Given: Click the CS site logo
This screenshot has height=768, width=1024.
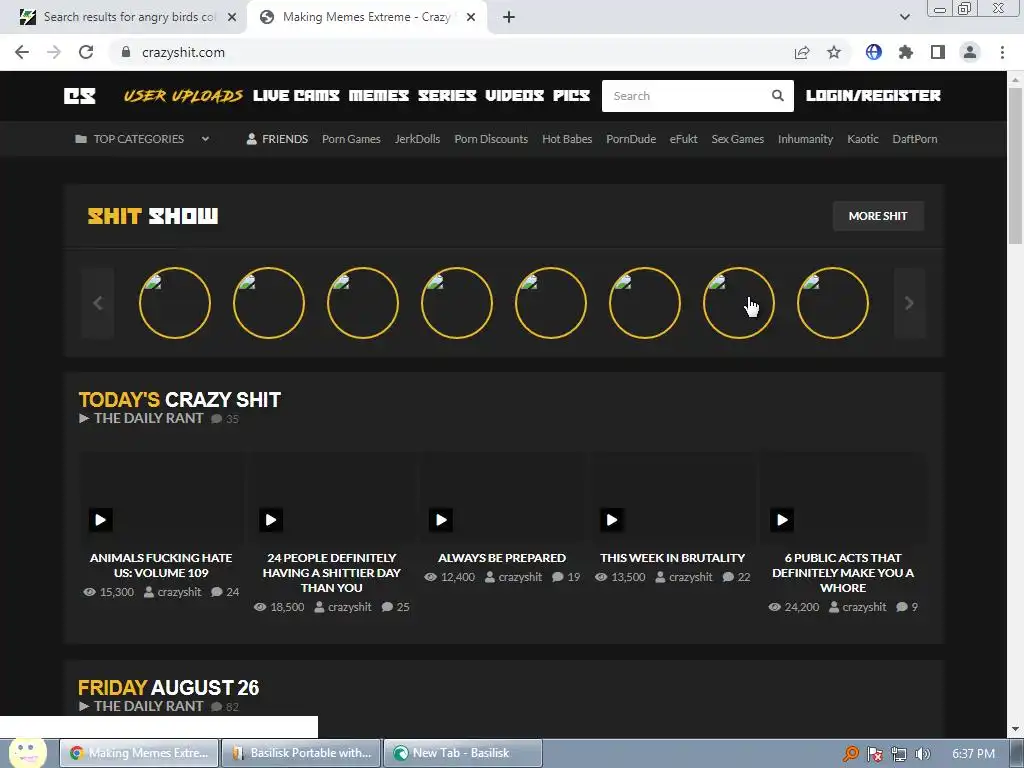Looking at the screenshot, I should coord(80,96).
